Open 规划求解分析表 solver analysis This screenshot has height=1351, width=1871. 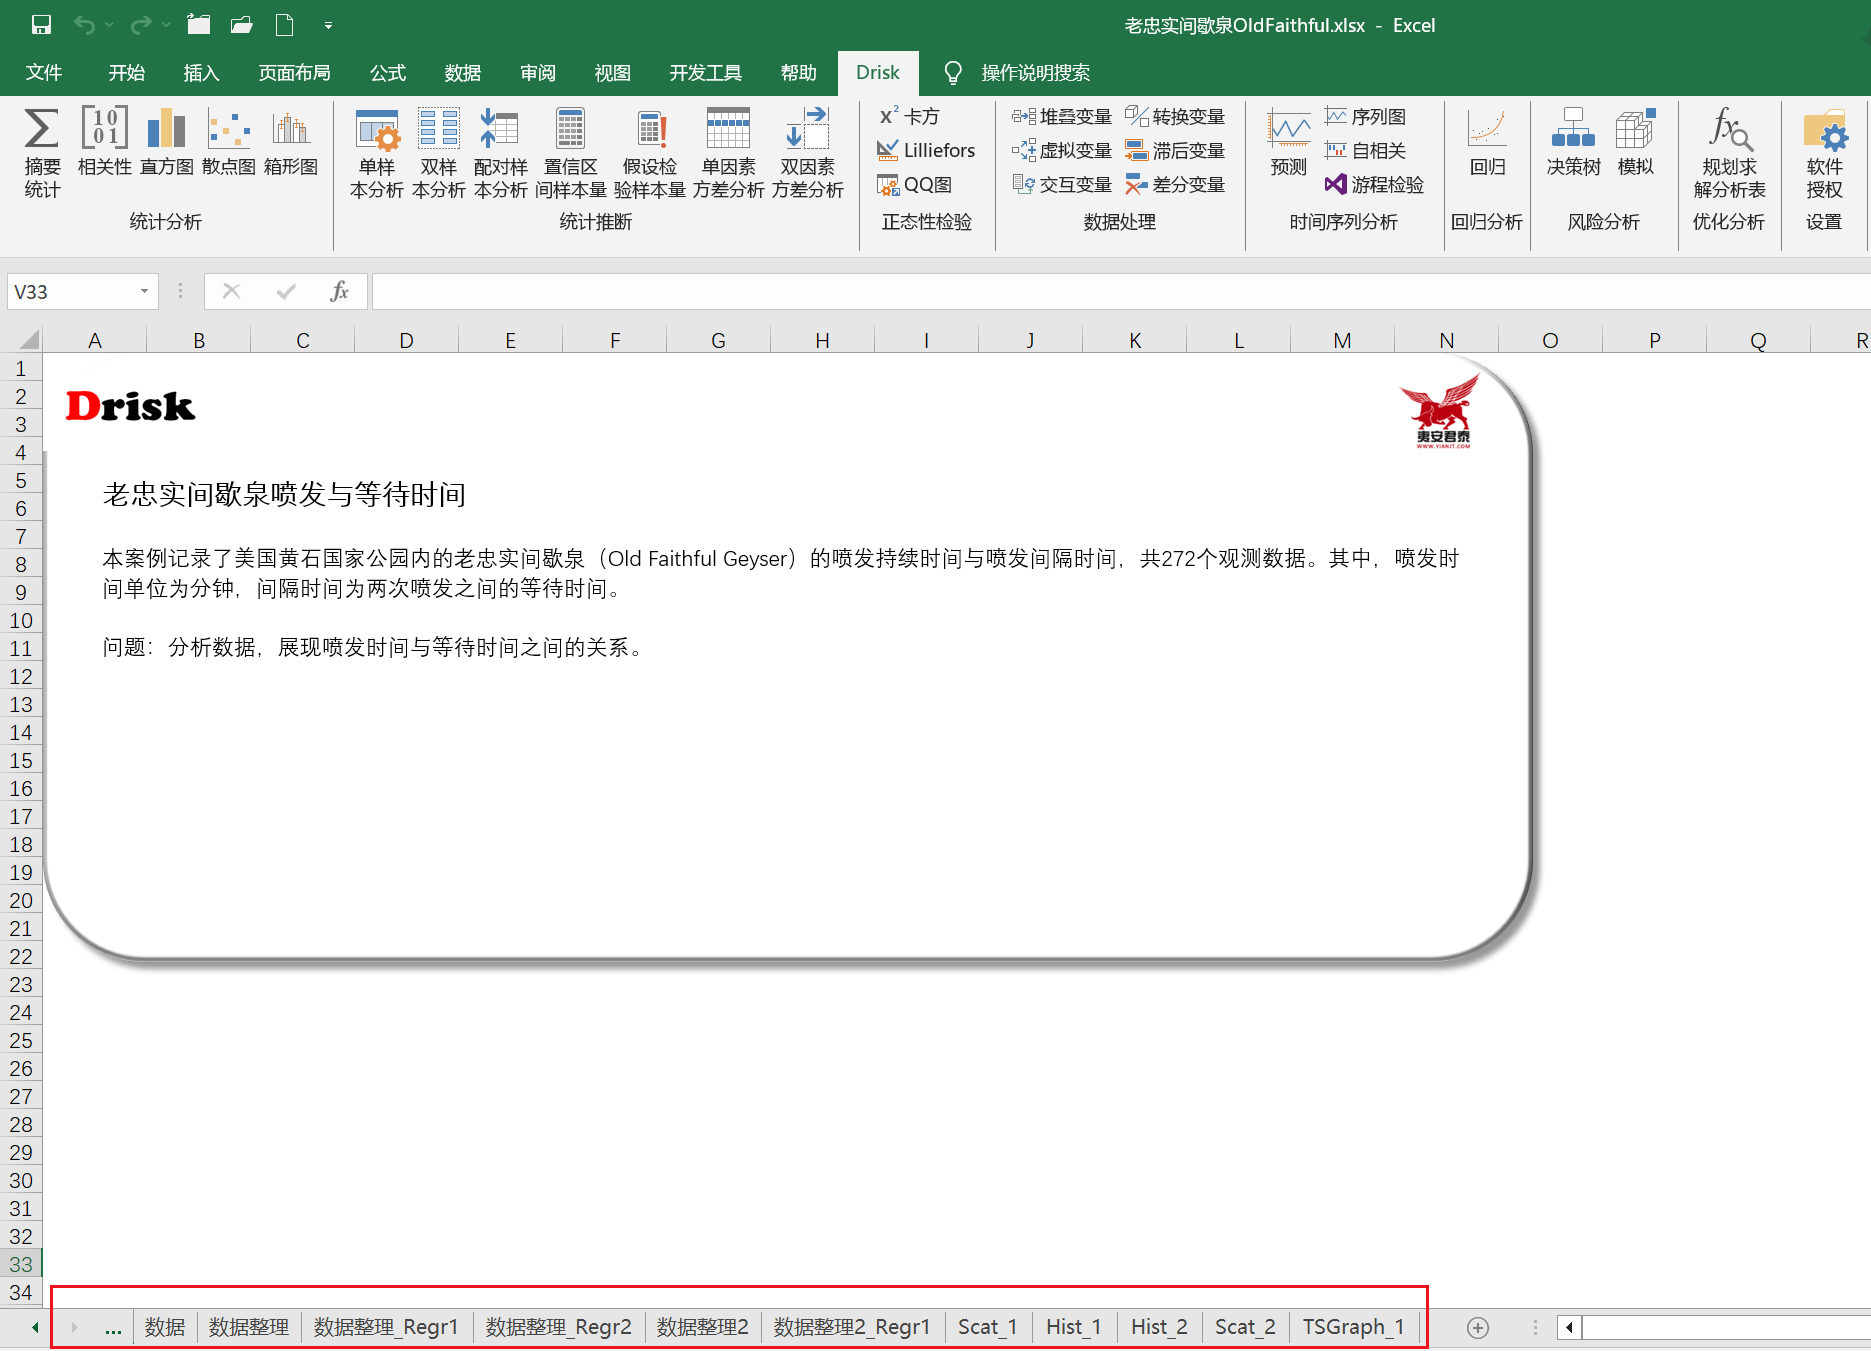pyautogui.click(x=1729, y=153)
